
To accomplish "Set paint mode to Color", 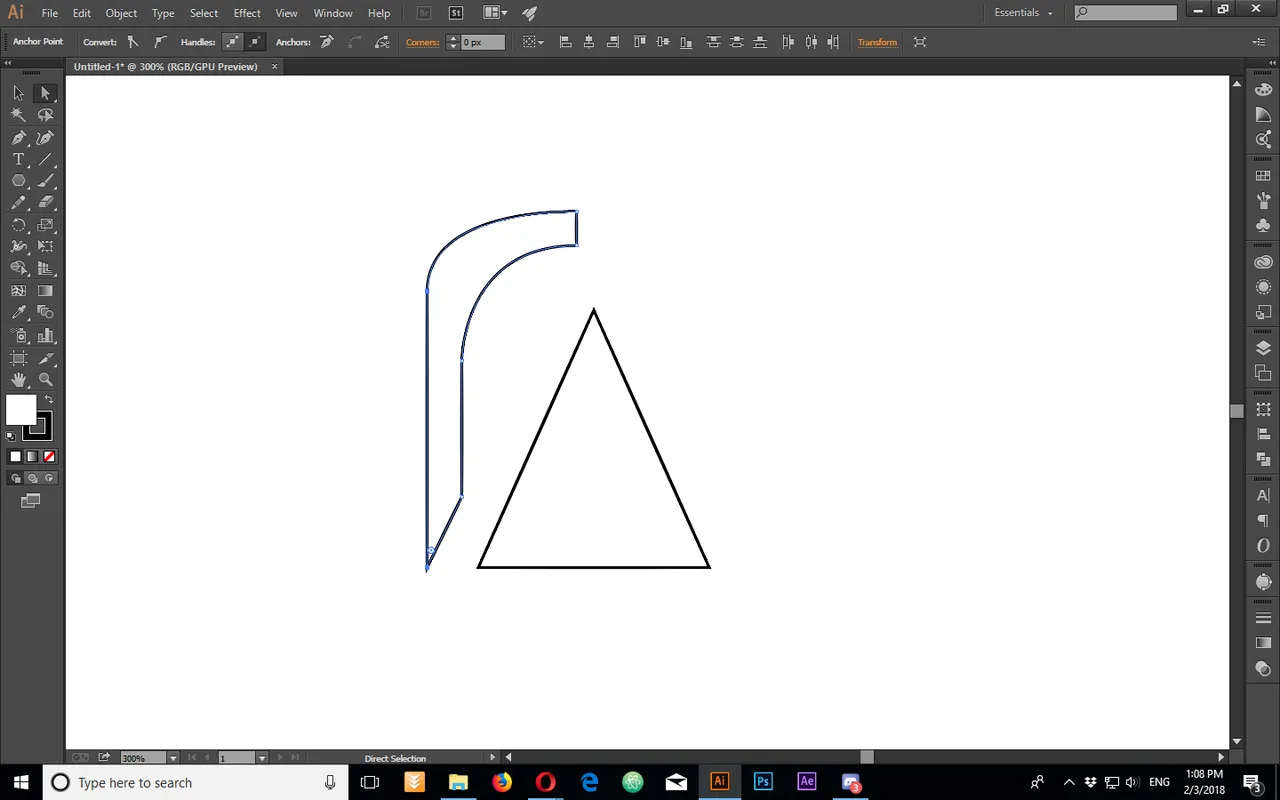I will pos(15,457).
